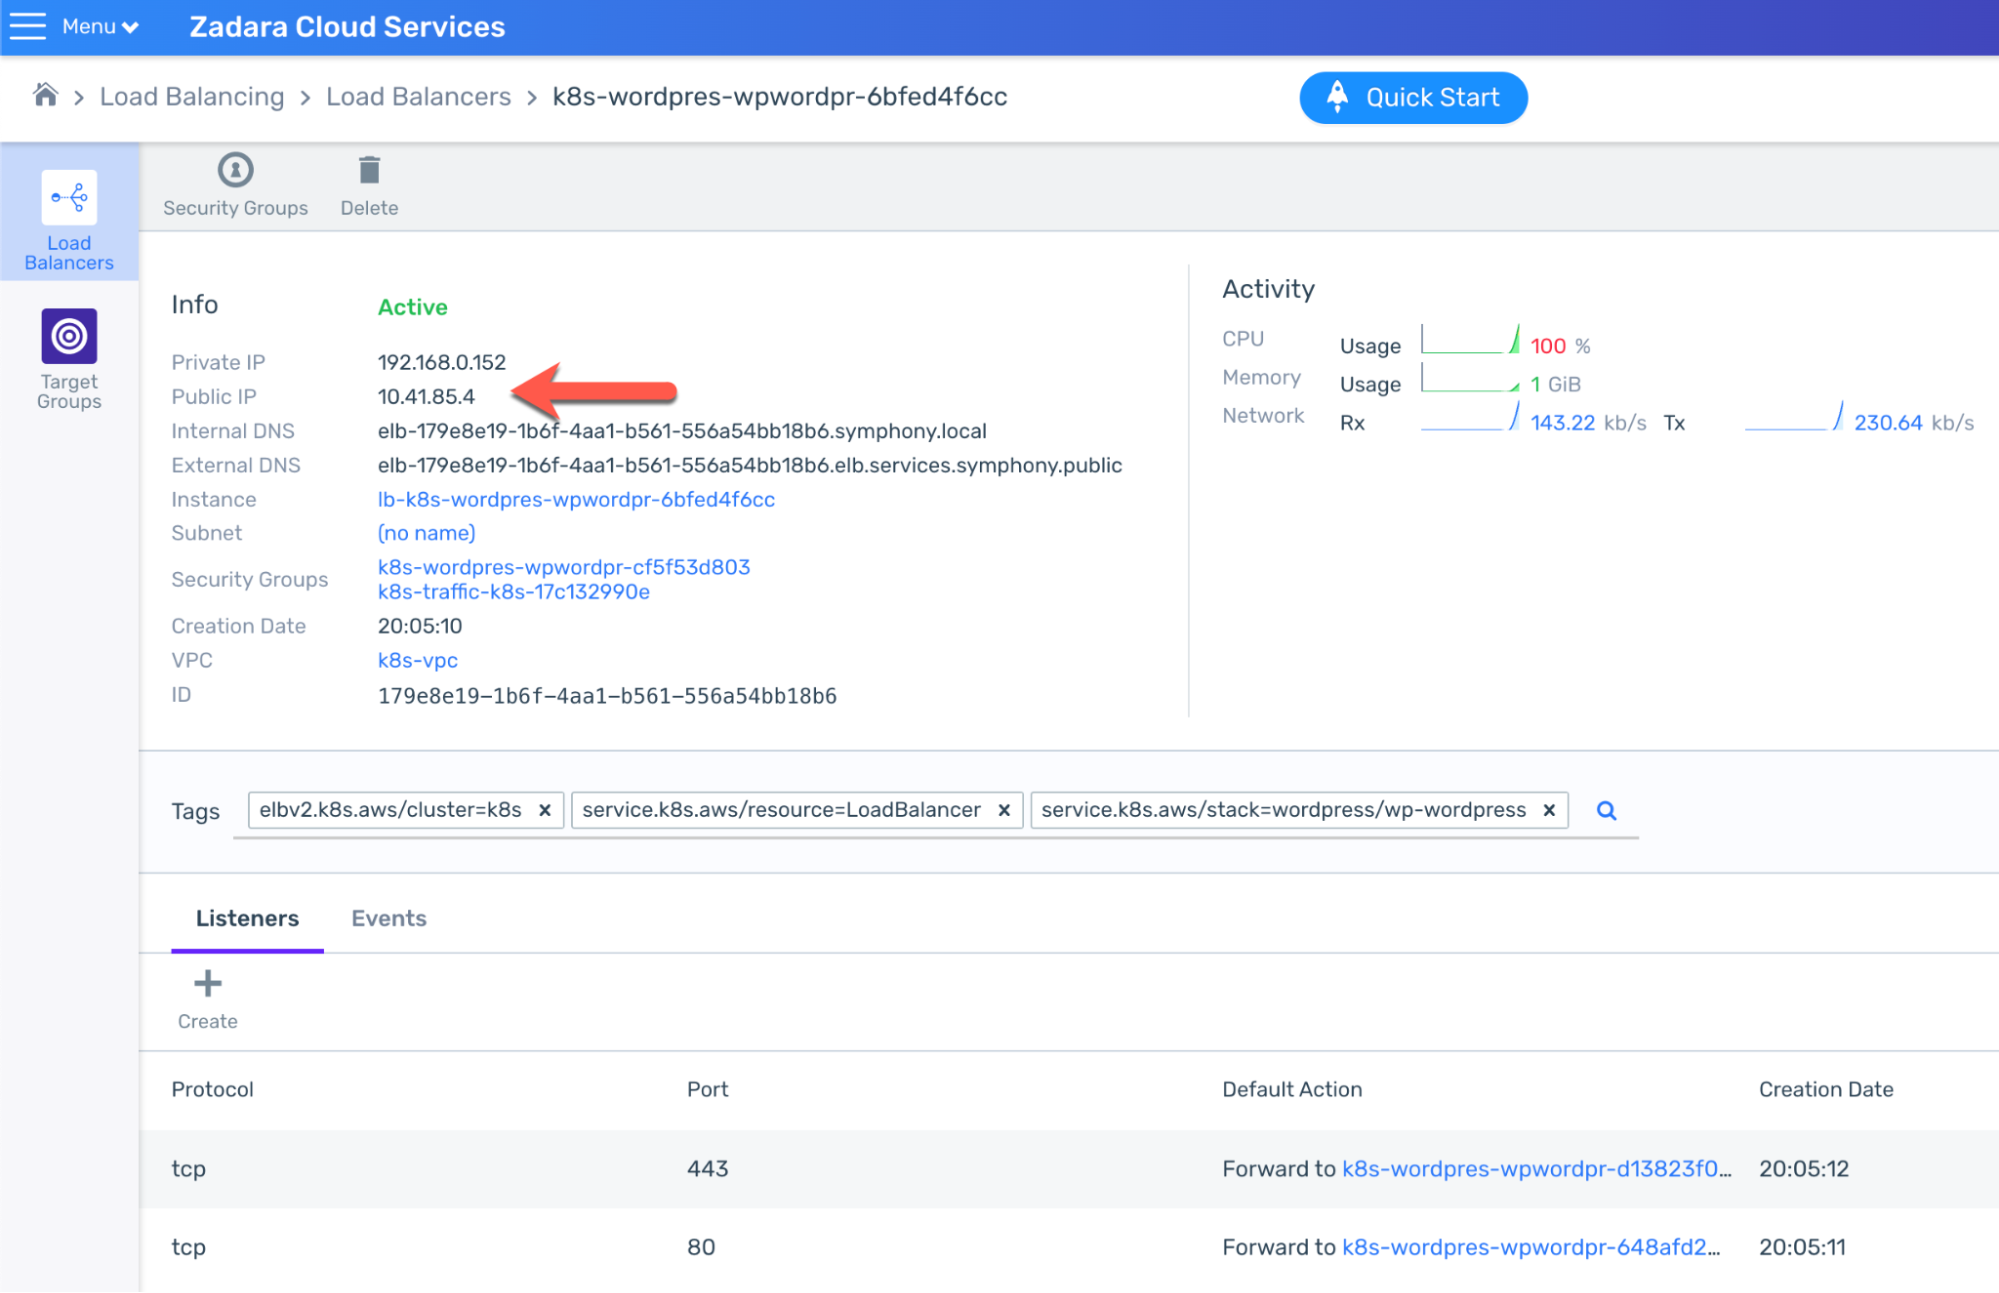Screen dimensions: 1999x1293
Task: Open security group k8s-traffic-k8s-17c132990e
Action: tap(513, 592)
